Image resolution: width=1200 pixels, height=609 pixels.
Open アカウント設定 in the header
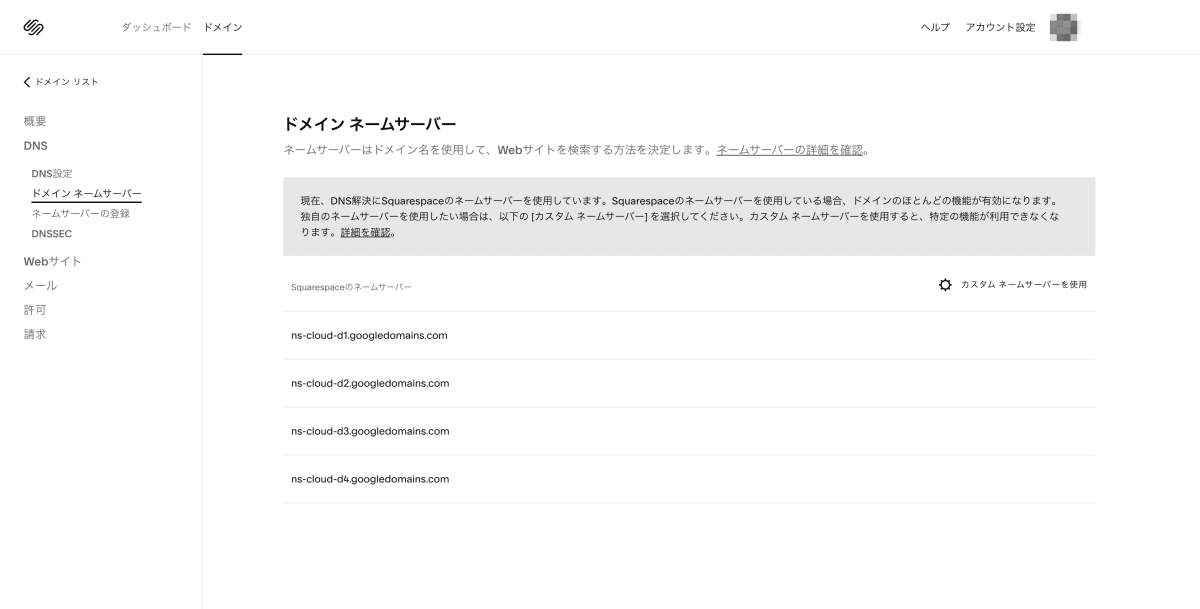(1000, 27)
